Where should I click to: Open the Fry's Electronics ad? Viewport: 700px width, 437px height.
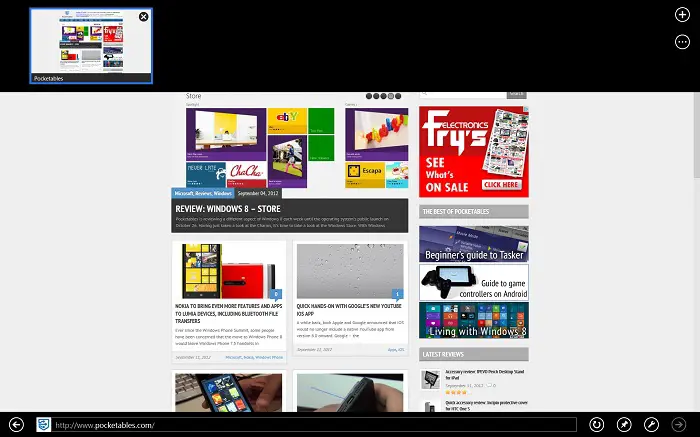[x=474, y=151]
